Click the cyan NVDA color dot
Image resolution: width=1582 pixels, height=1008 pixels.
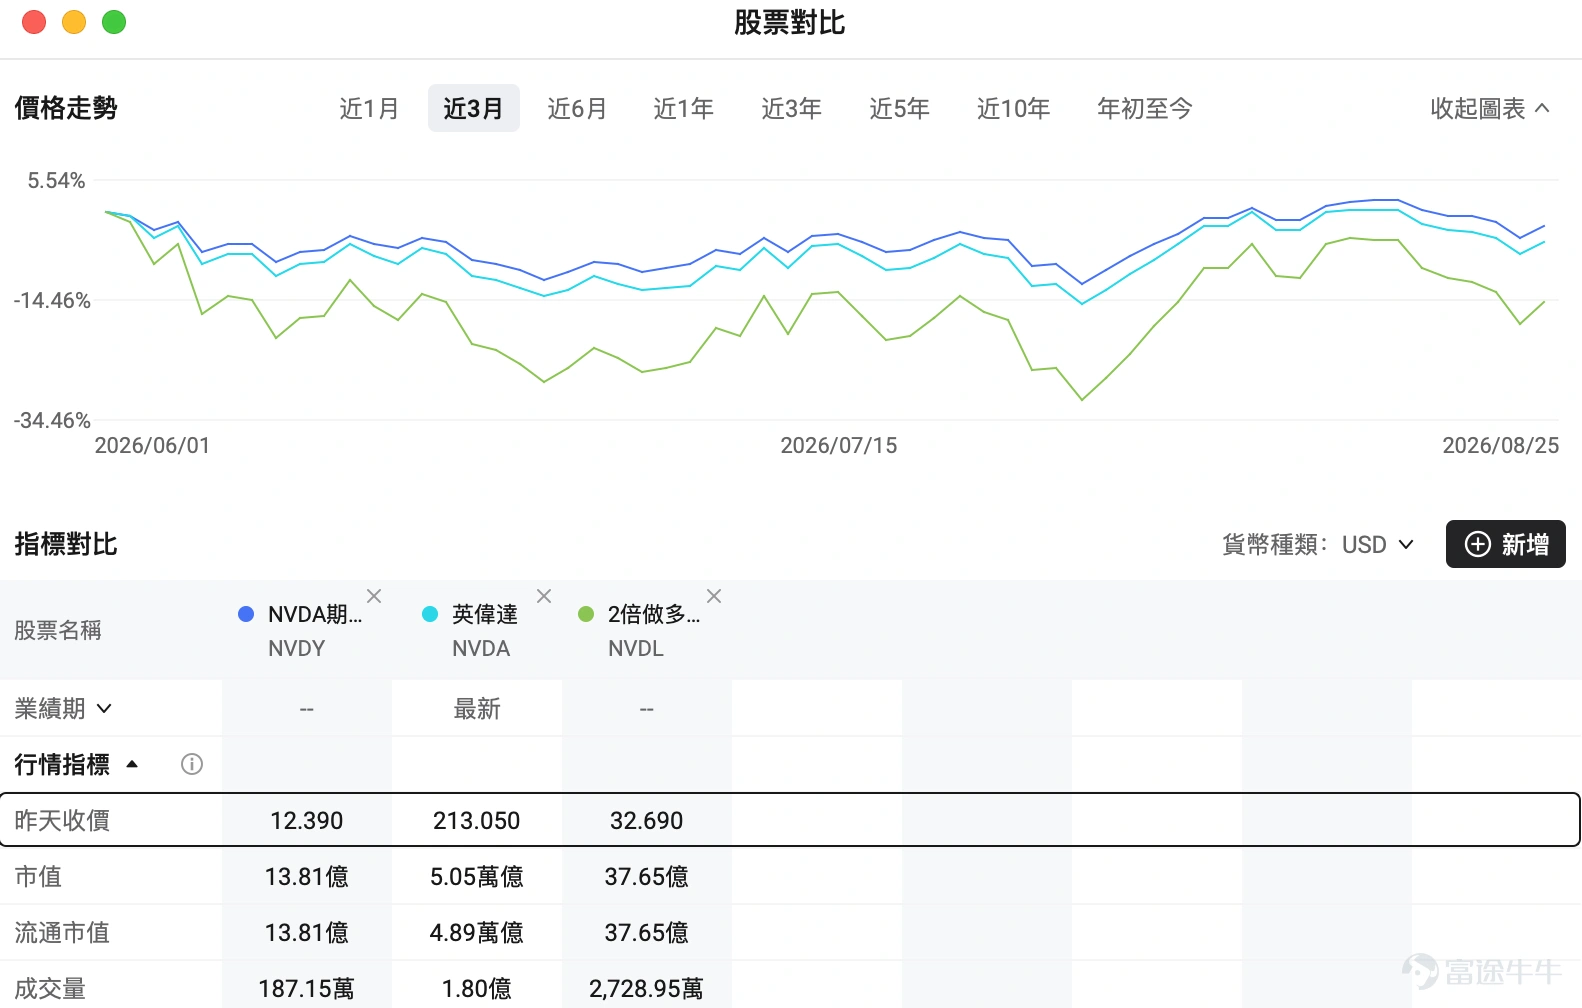point(430,614)
